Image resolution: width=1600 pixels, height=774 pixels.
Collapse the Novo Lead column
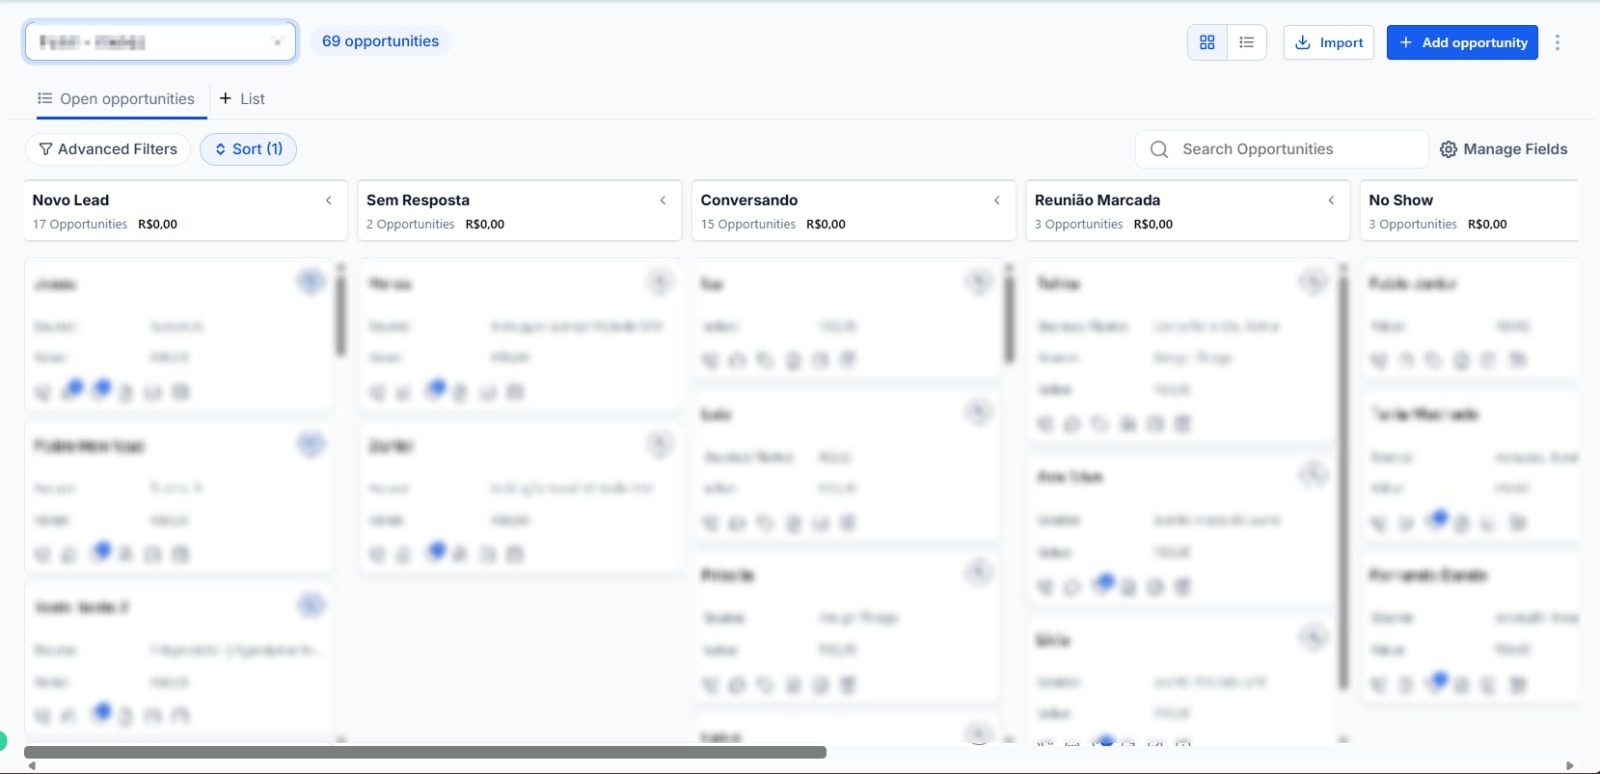coord(328,200)
